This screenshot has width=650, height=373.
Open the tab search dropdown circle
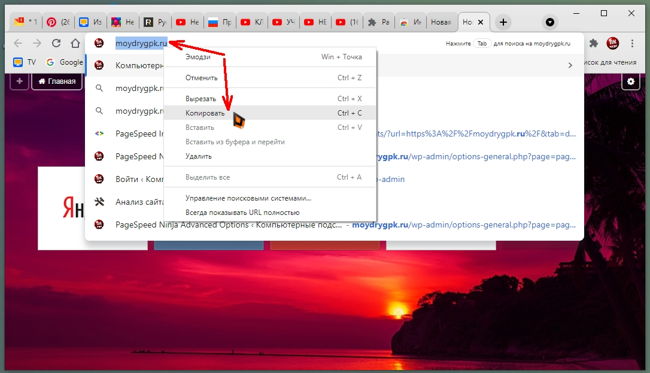(550, 22)
